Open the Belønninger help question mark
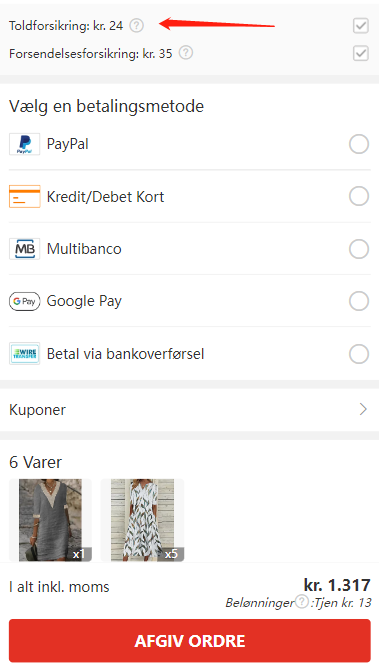This screenshot has height=671, width=379. pos(302,602)
